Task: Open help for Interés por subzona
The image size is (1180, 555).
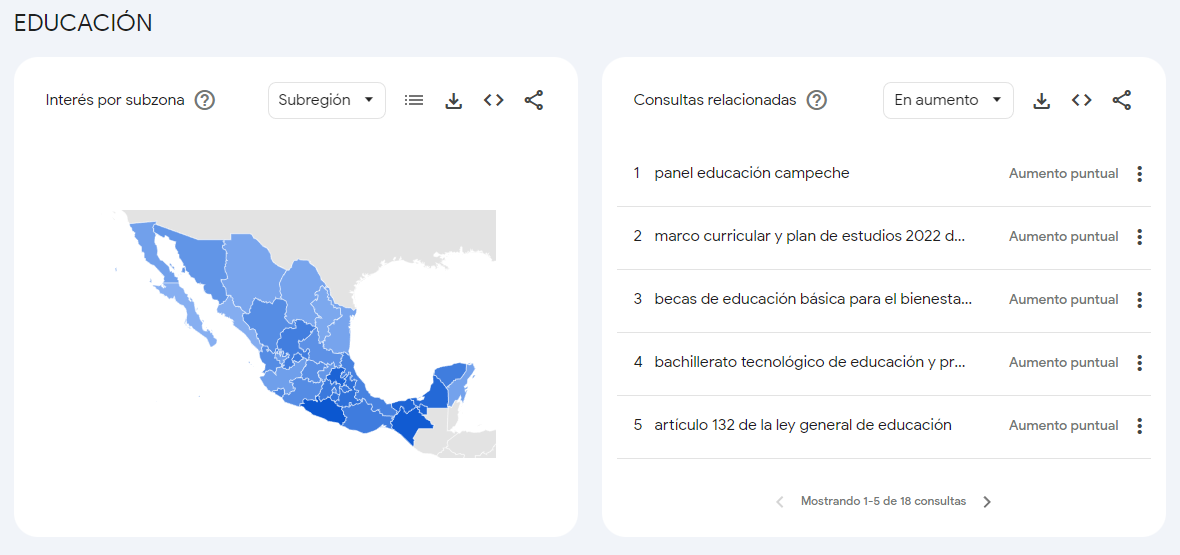Action: pos(205,100)
